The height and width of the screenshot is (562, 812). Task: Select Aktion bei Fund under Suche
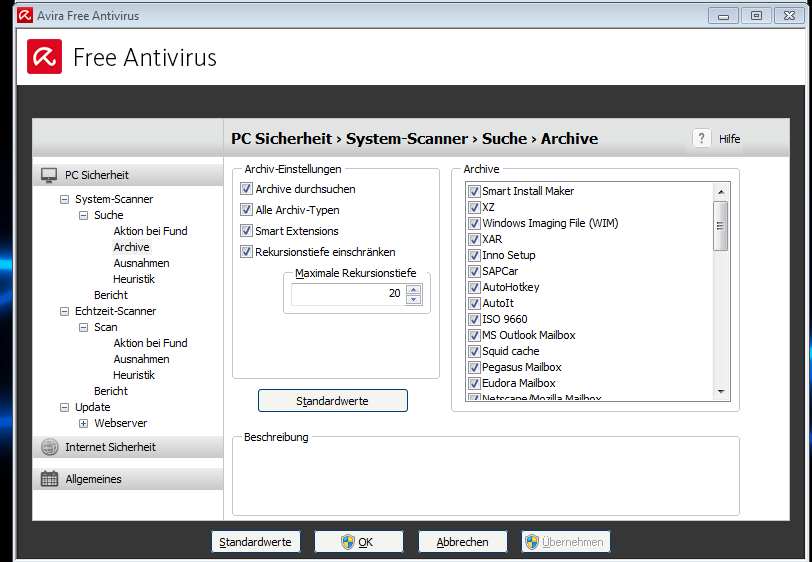(150, 231)
